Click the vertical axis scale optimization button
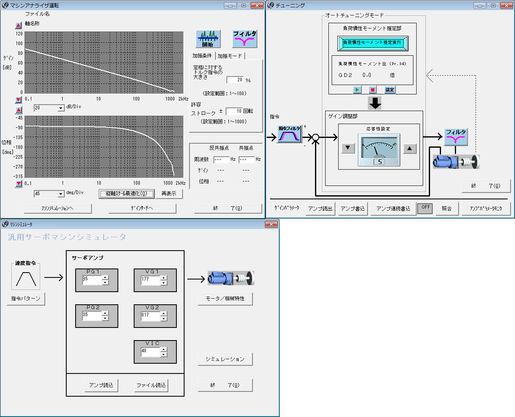The width and height of the screenshot is (515, 417). click(x=127, y=194)
